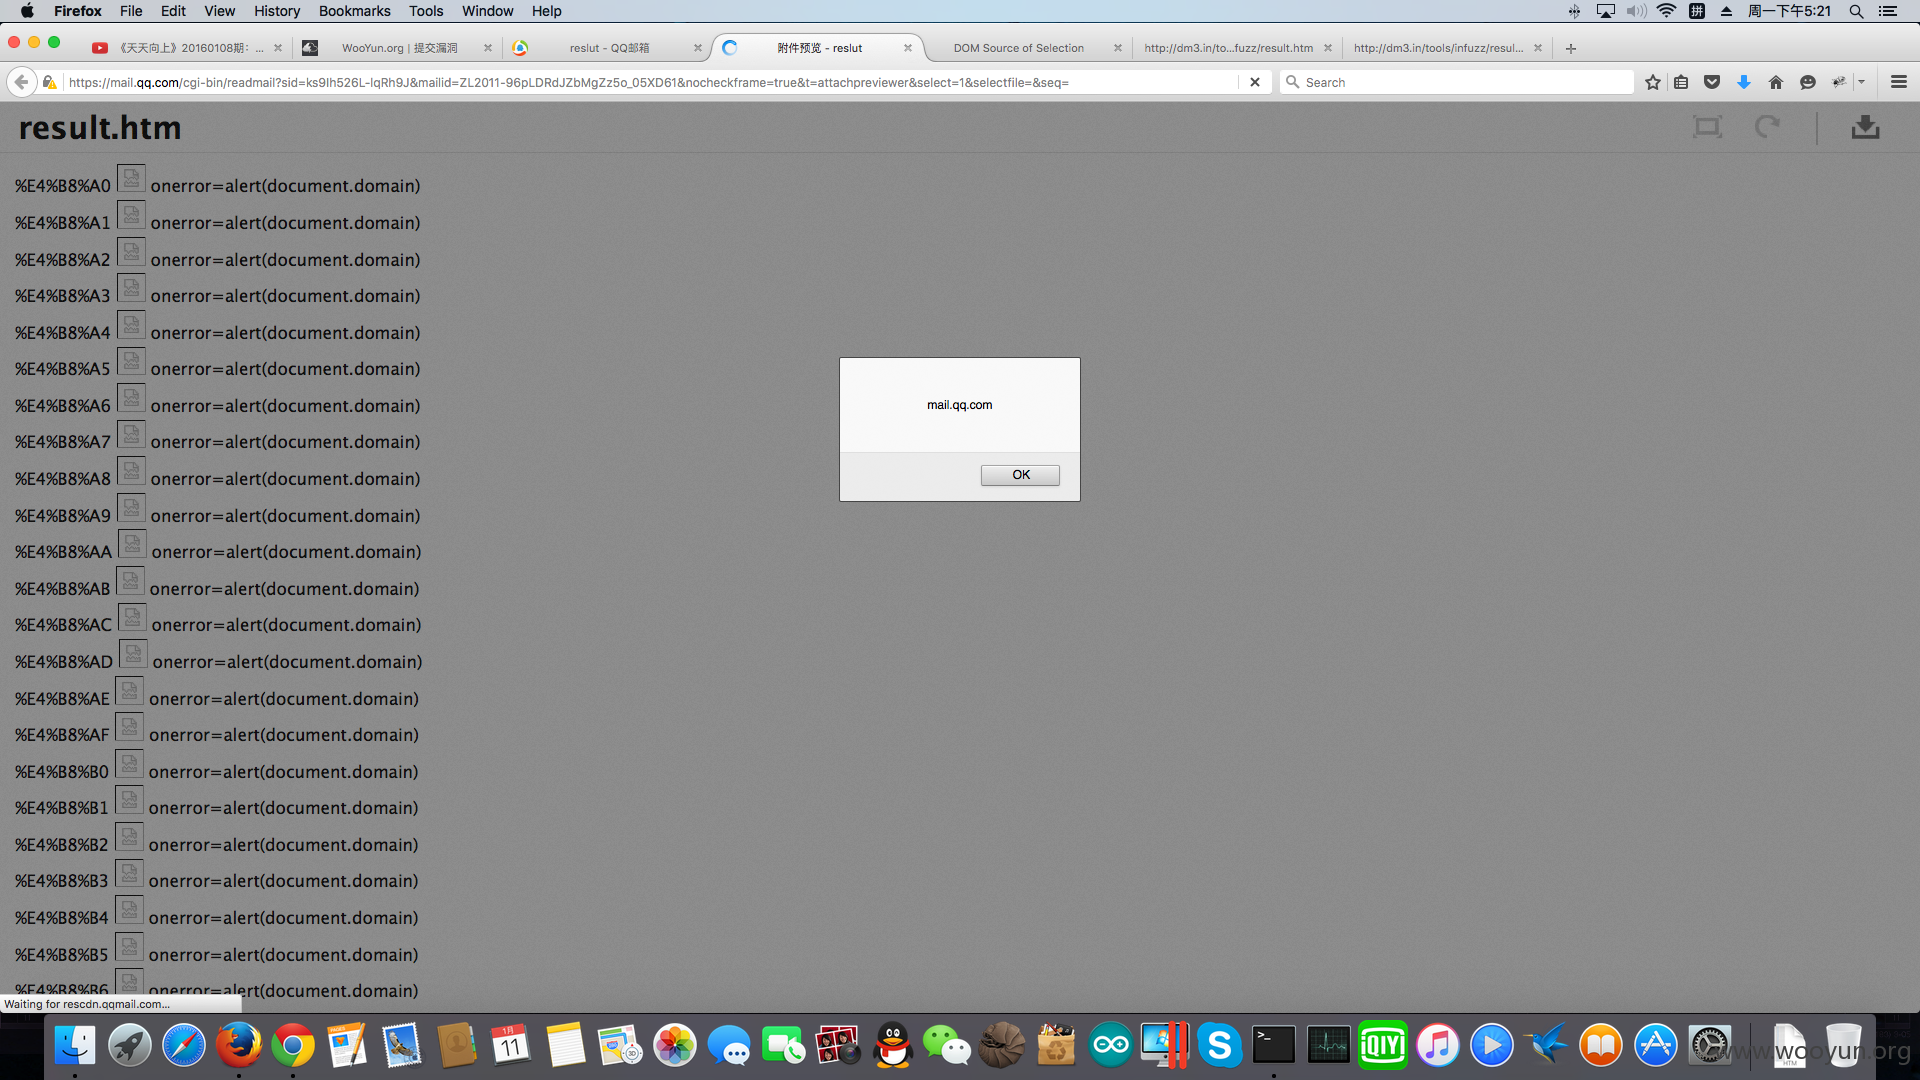Show bookmarks list in Firefox toolbar

coord(1681,82)
